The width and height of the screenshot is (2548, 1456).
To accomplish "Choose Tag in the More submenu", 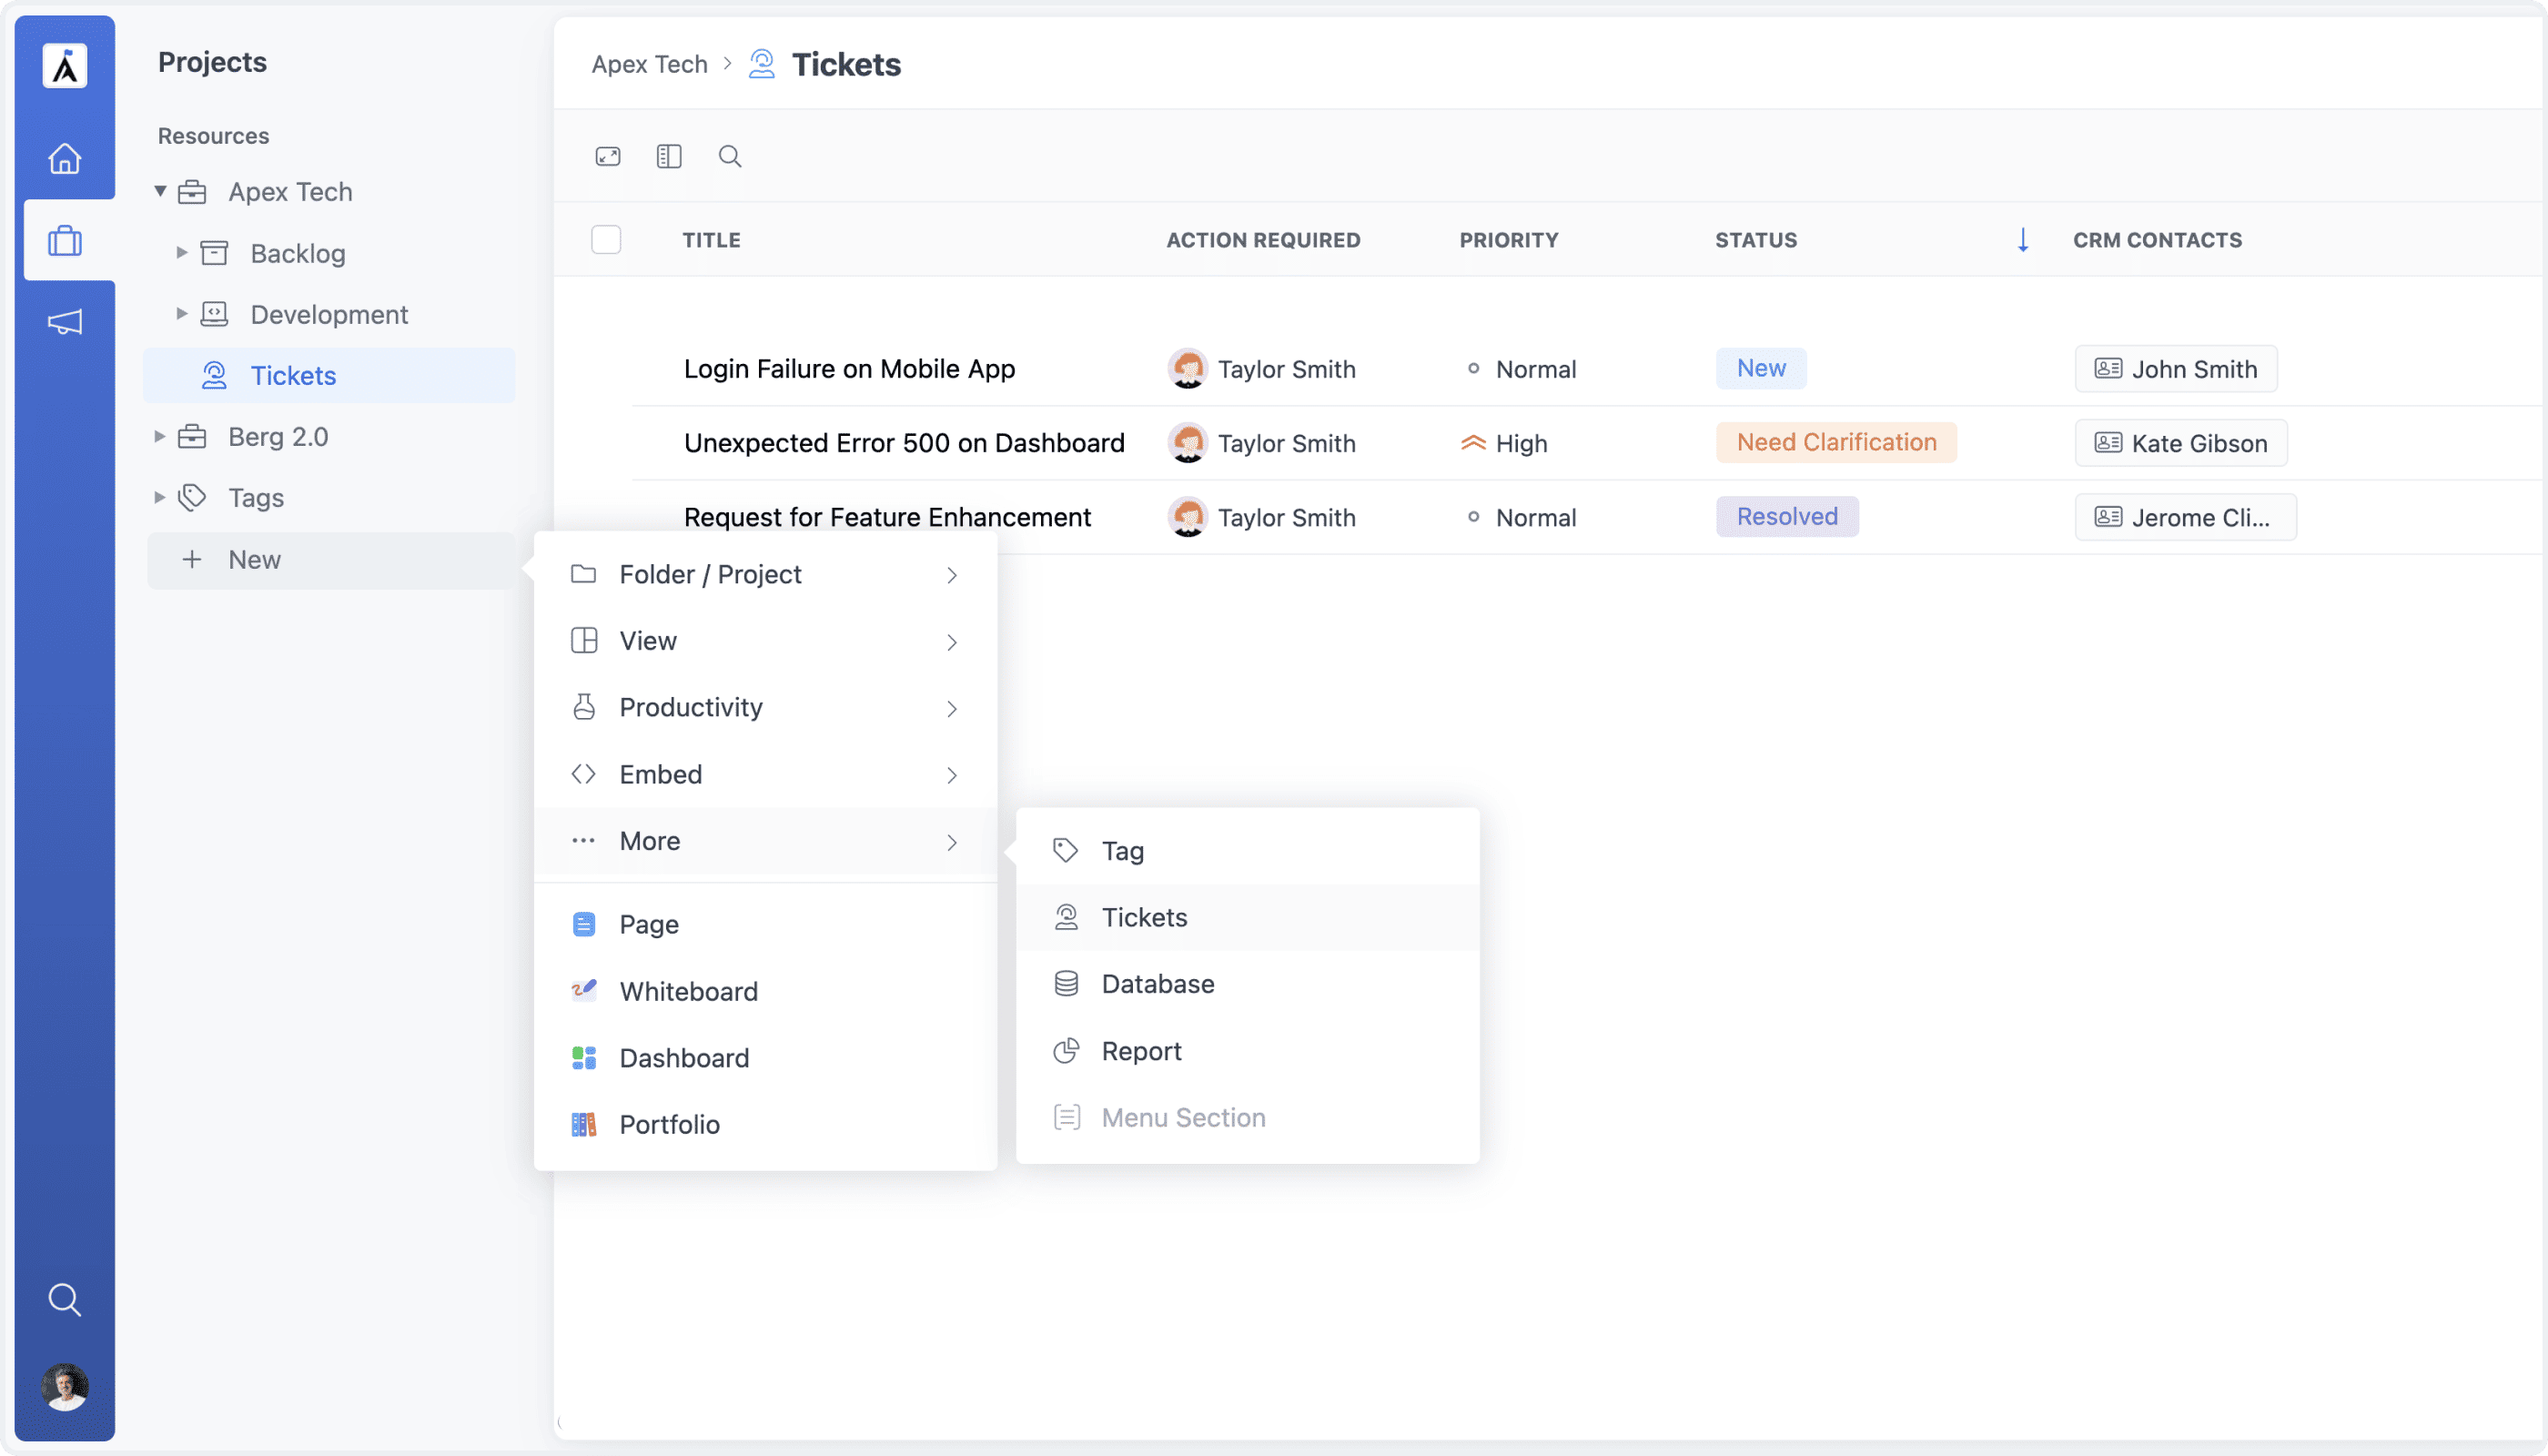I will pyautogui.click(x=1248, y=851).
